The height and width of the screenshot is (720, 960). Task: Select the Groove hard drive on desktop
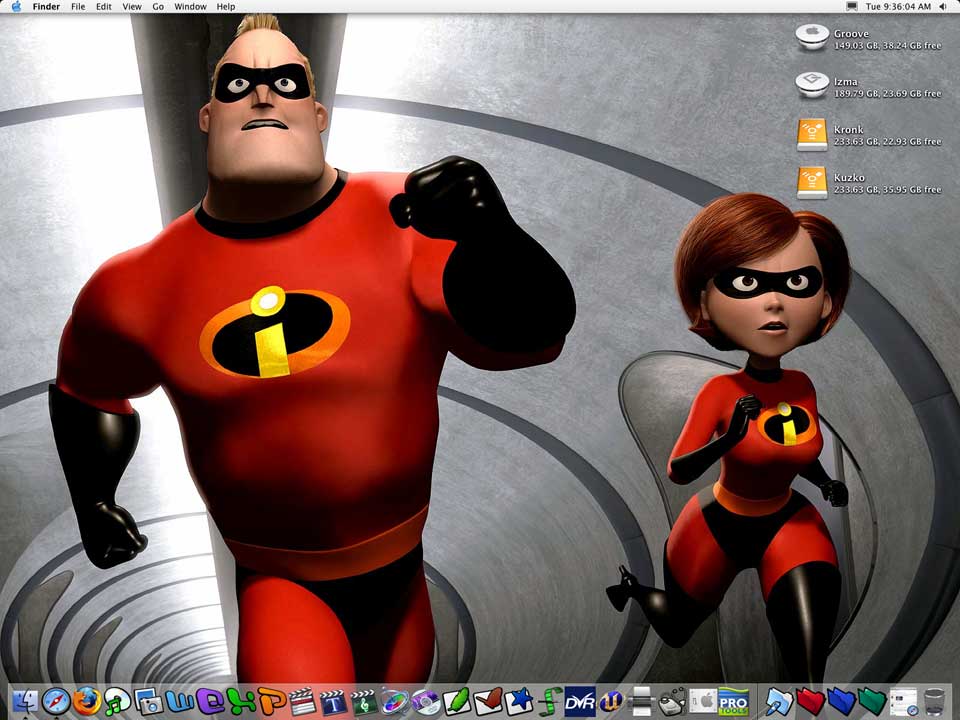(812, 37)
